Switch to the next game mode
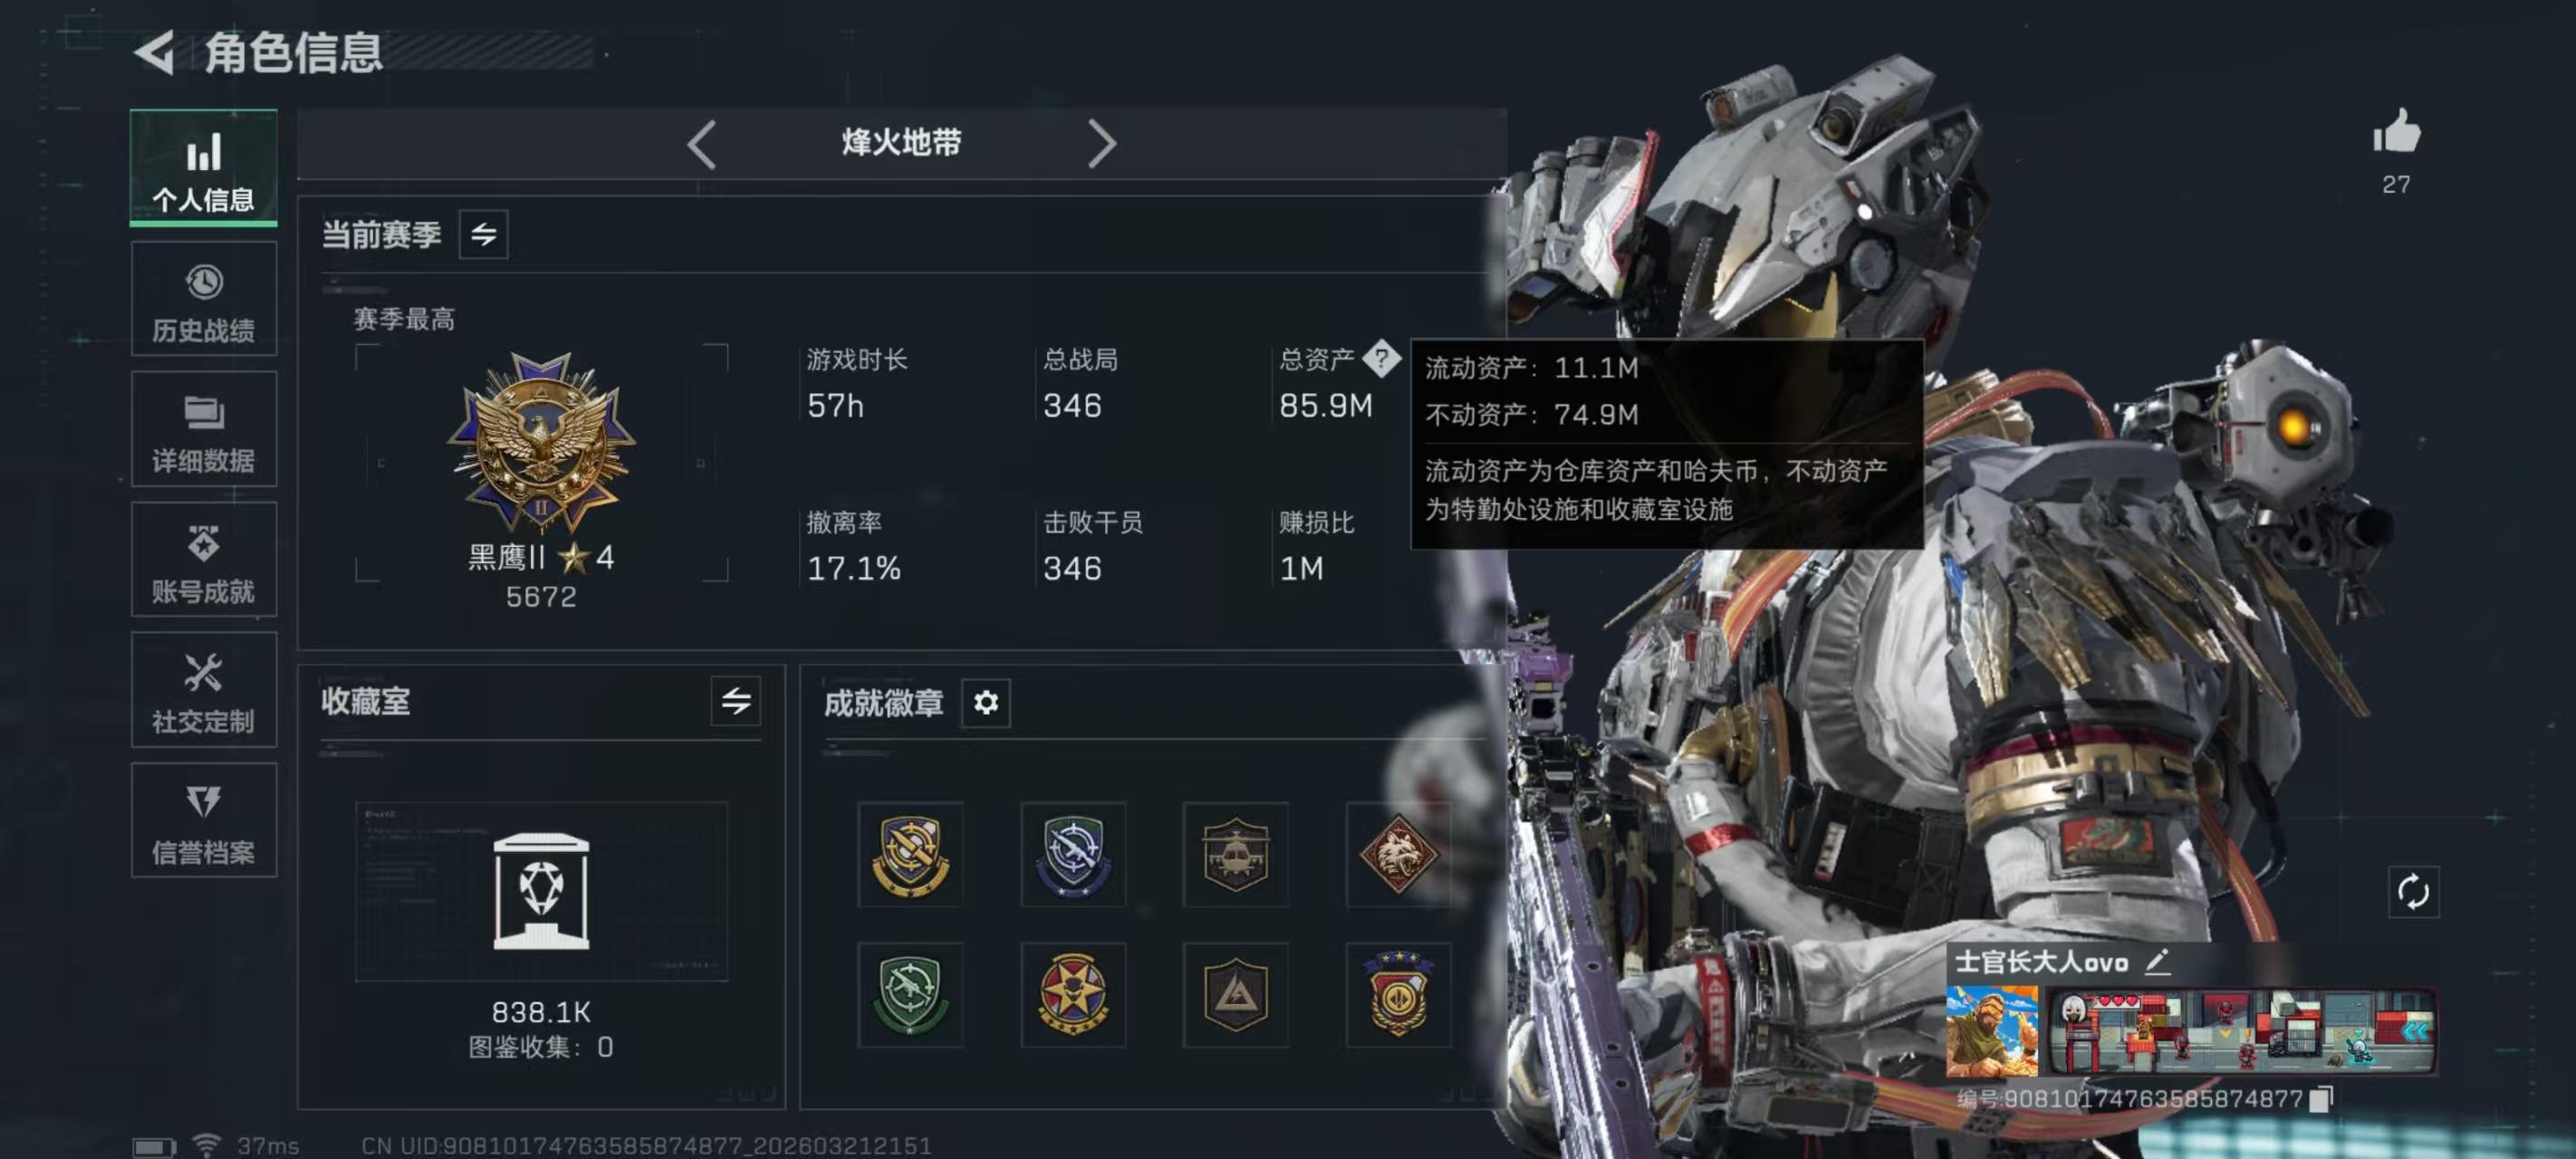Image resolution: width=2576 pixels, height=1159 pixels. pos(1101,145)
